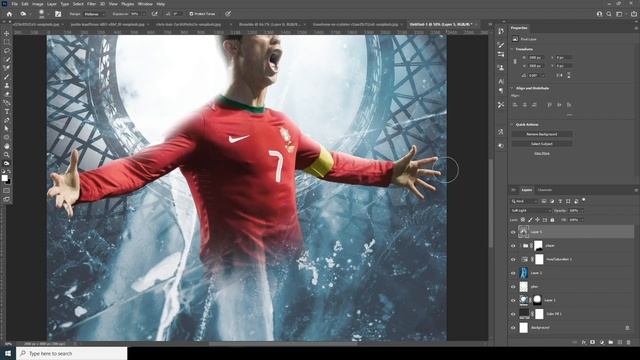The width and height of the screenshot is (640, 360).
Task: Collapse the Quick Actions section
Action: tap(512, 124)
